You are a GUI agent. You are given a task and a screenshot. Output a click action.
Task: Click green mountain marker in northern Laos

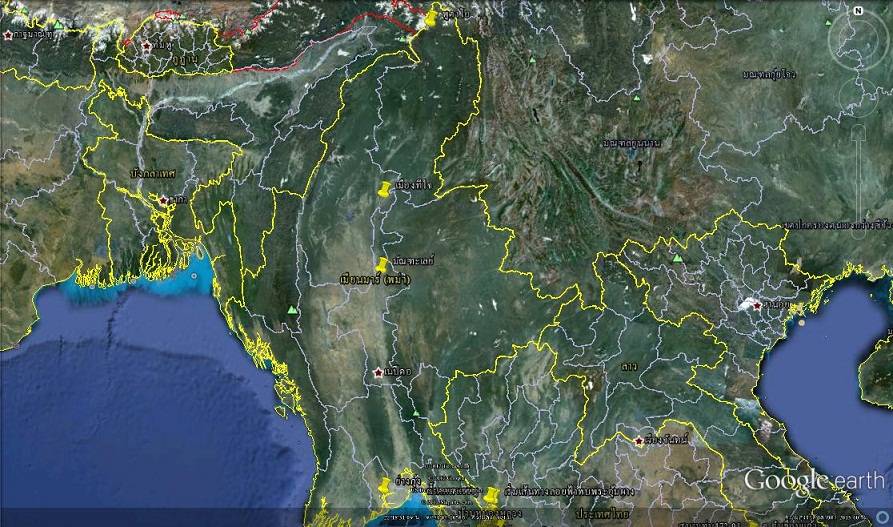tap(677, 258)
